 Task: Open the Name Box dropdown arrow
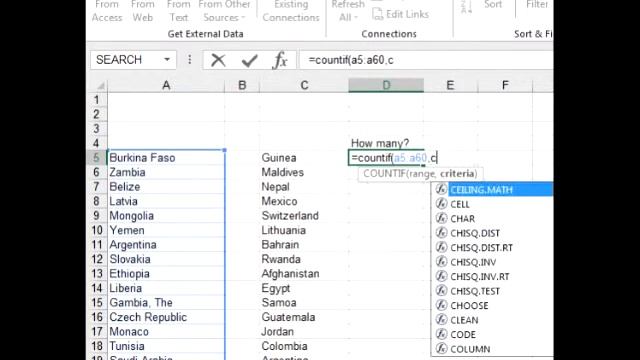tap(167, 60)
